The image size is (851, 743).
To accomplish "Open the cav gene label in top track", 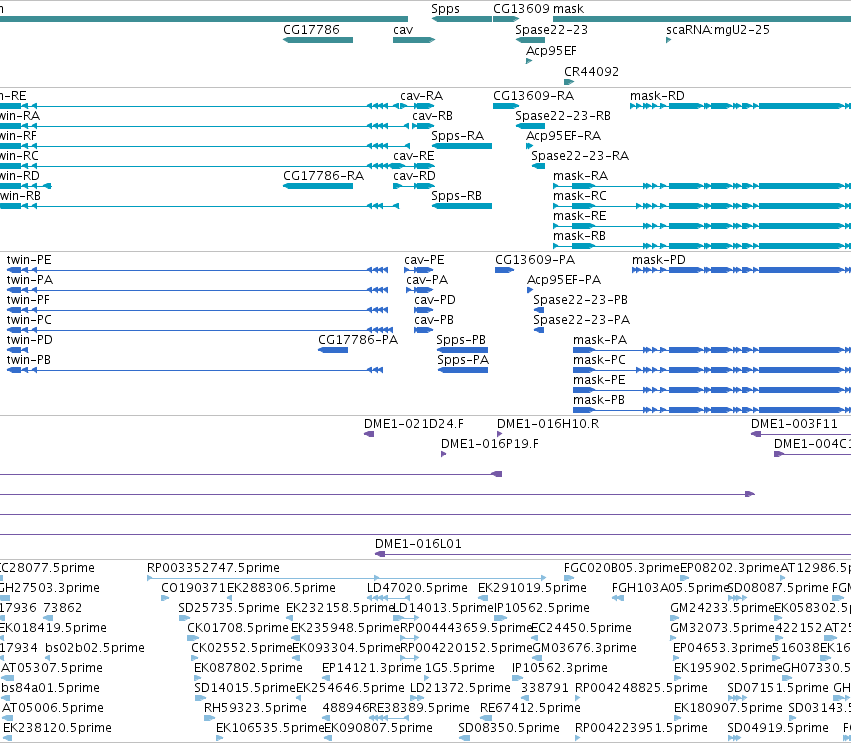I will click(403, 30).
